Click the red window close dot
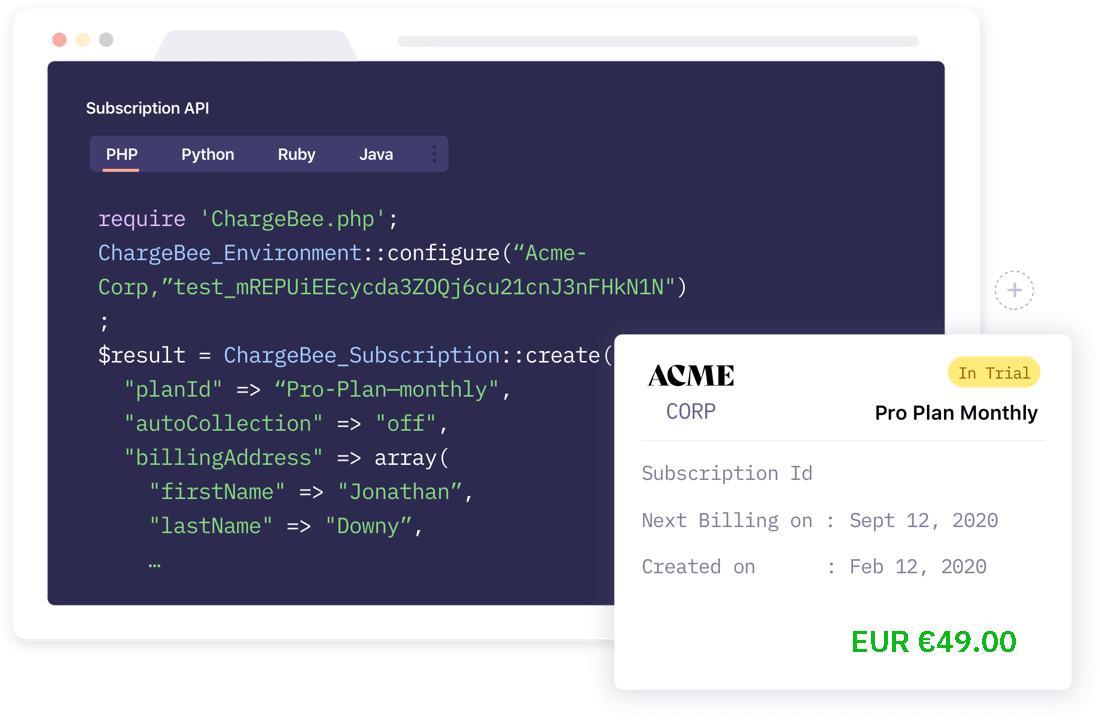 [60, 40]
